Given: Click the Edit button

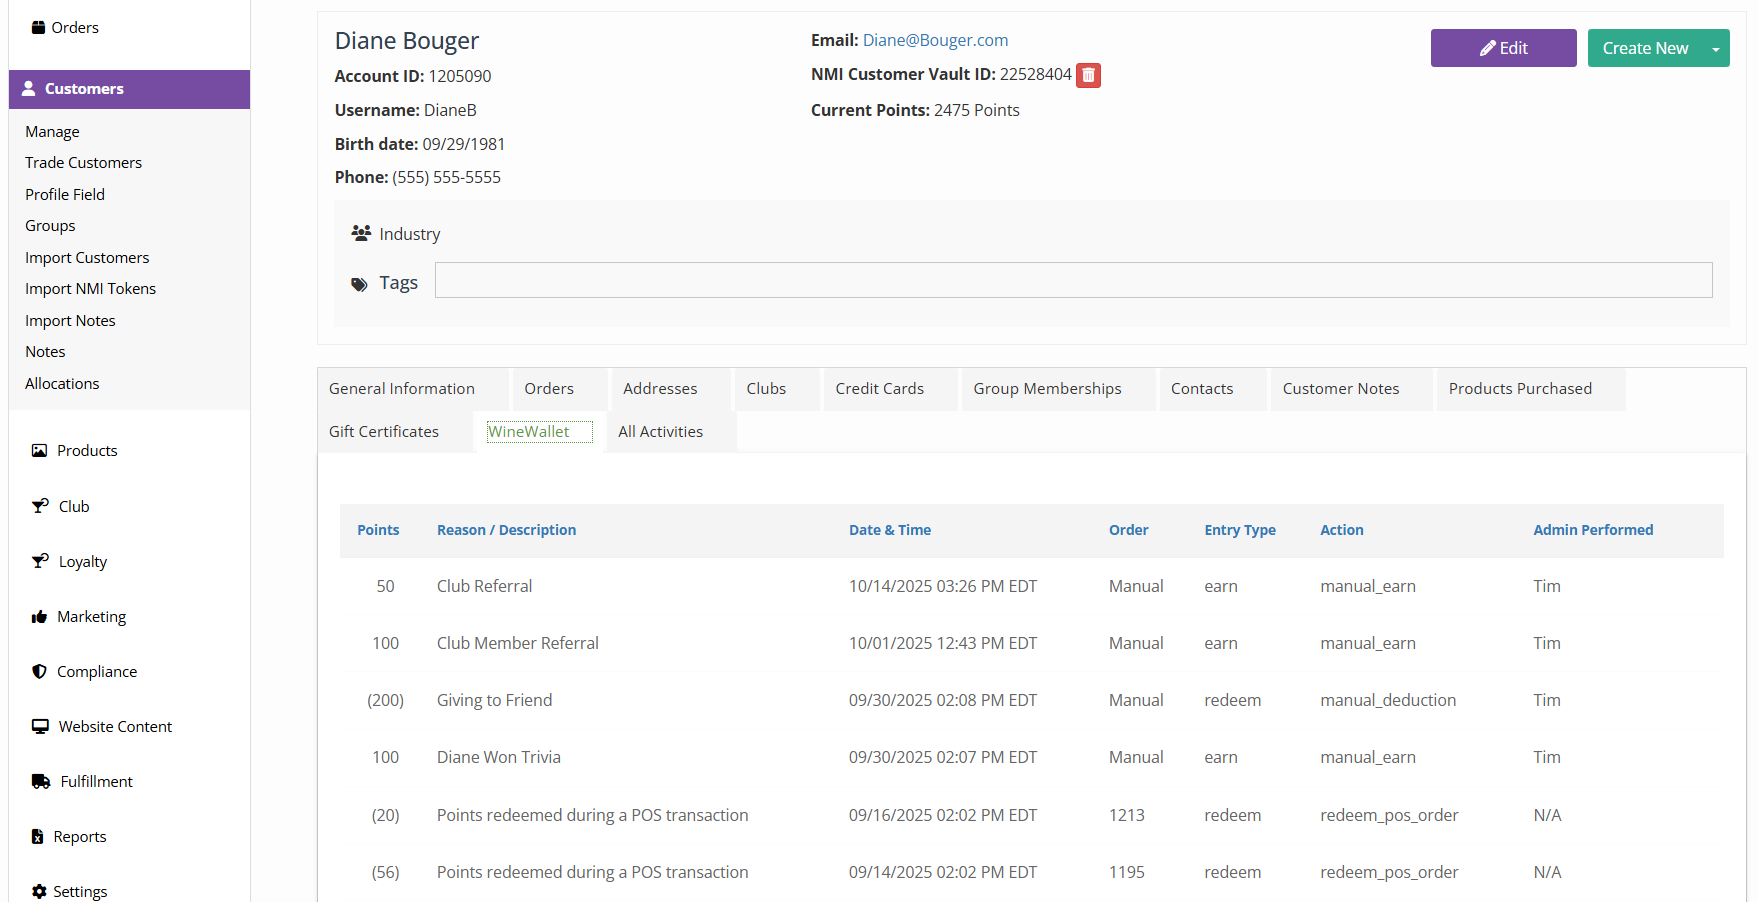Looking at the screenshot, I should (x=1503, y=47).
